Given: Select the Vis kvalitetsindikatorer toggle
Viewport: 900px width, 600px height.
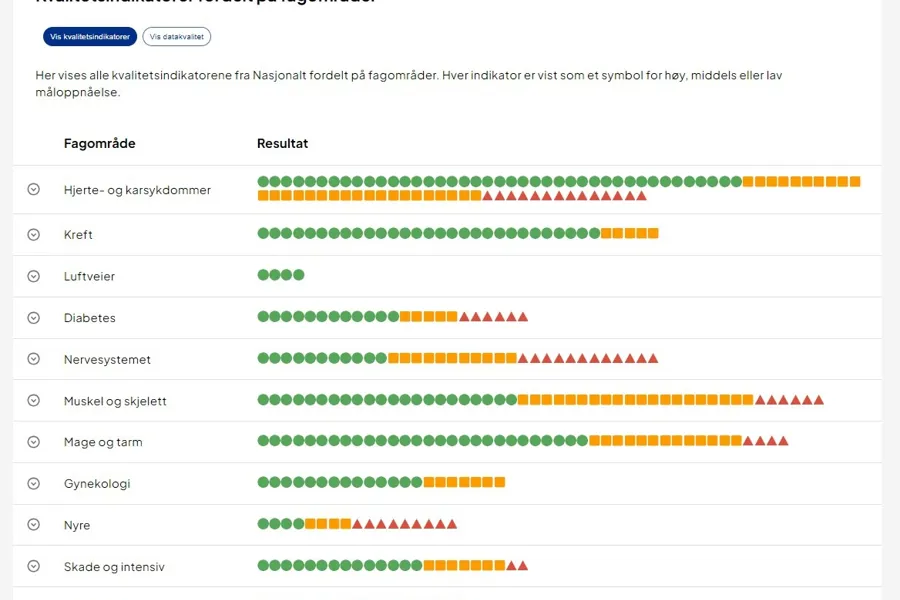Looking at the screenshot, I should point(90,37).
